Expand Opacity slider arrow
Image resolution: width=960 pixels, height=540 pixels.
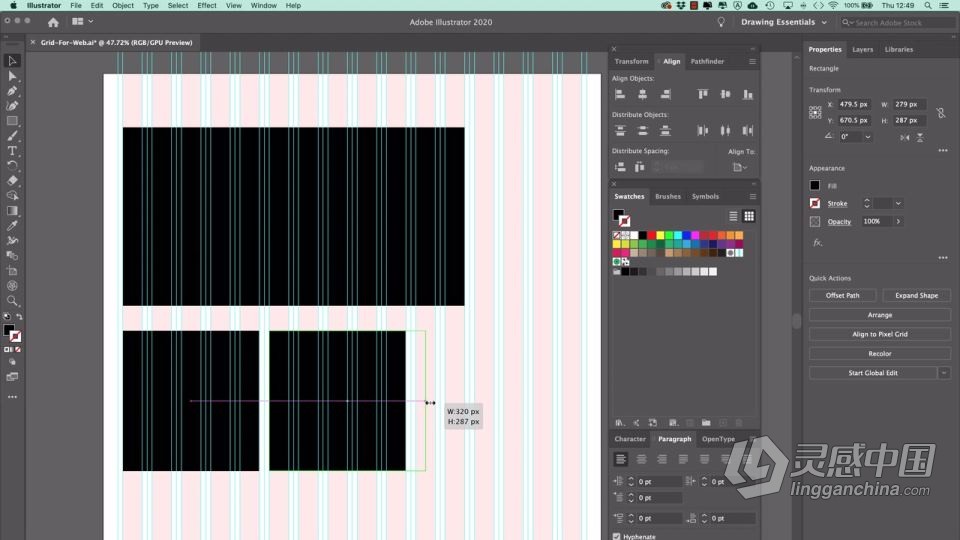coord(898,222)
